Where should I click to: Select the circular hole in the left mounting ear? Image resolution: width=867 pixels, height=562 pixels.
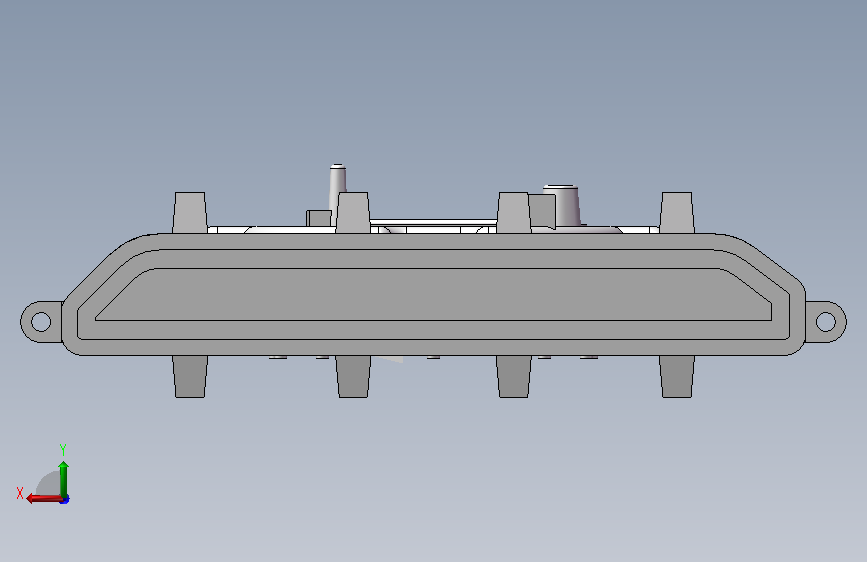click(x=41, y=321)
